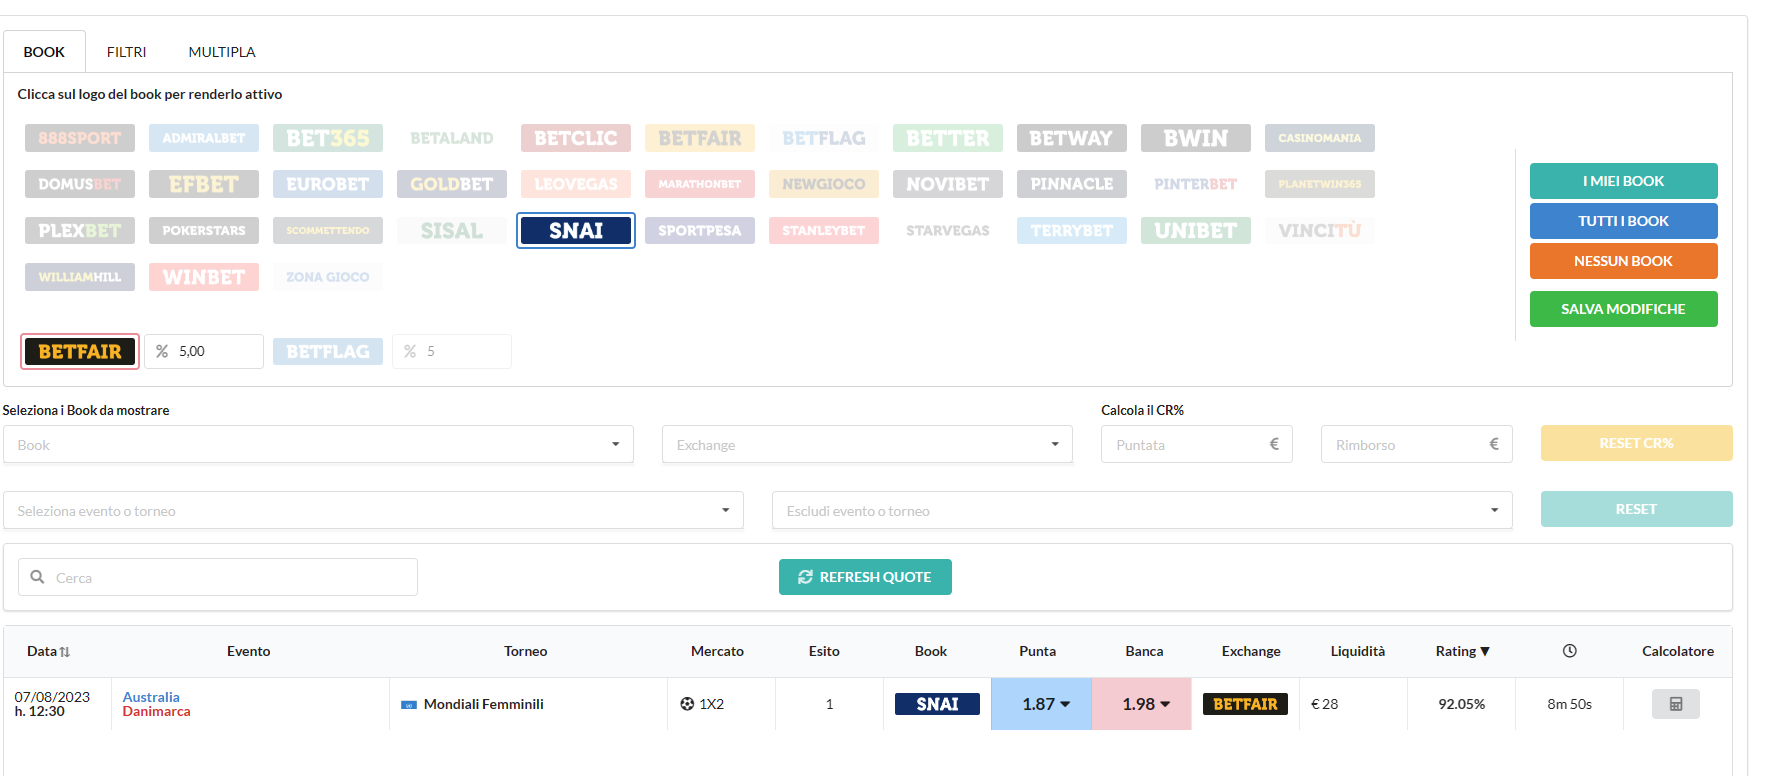Activate the 888SPORT book logo
This screenshot has height=776, width=1771.
click(80, 138)
